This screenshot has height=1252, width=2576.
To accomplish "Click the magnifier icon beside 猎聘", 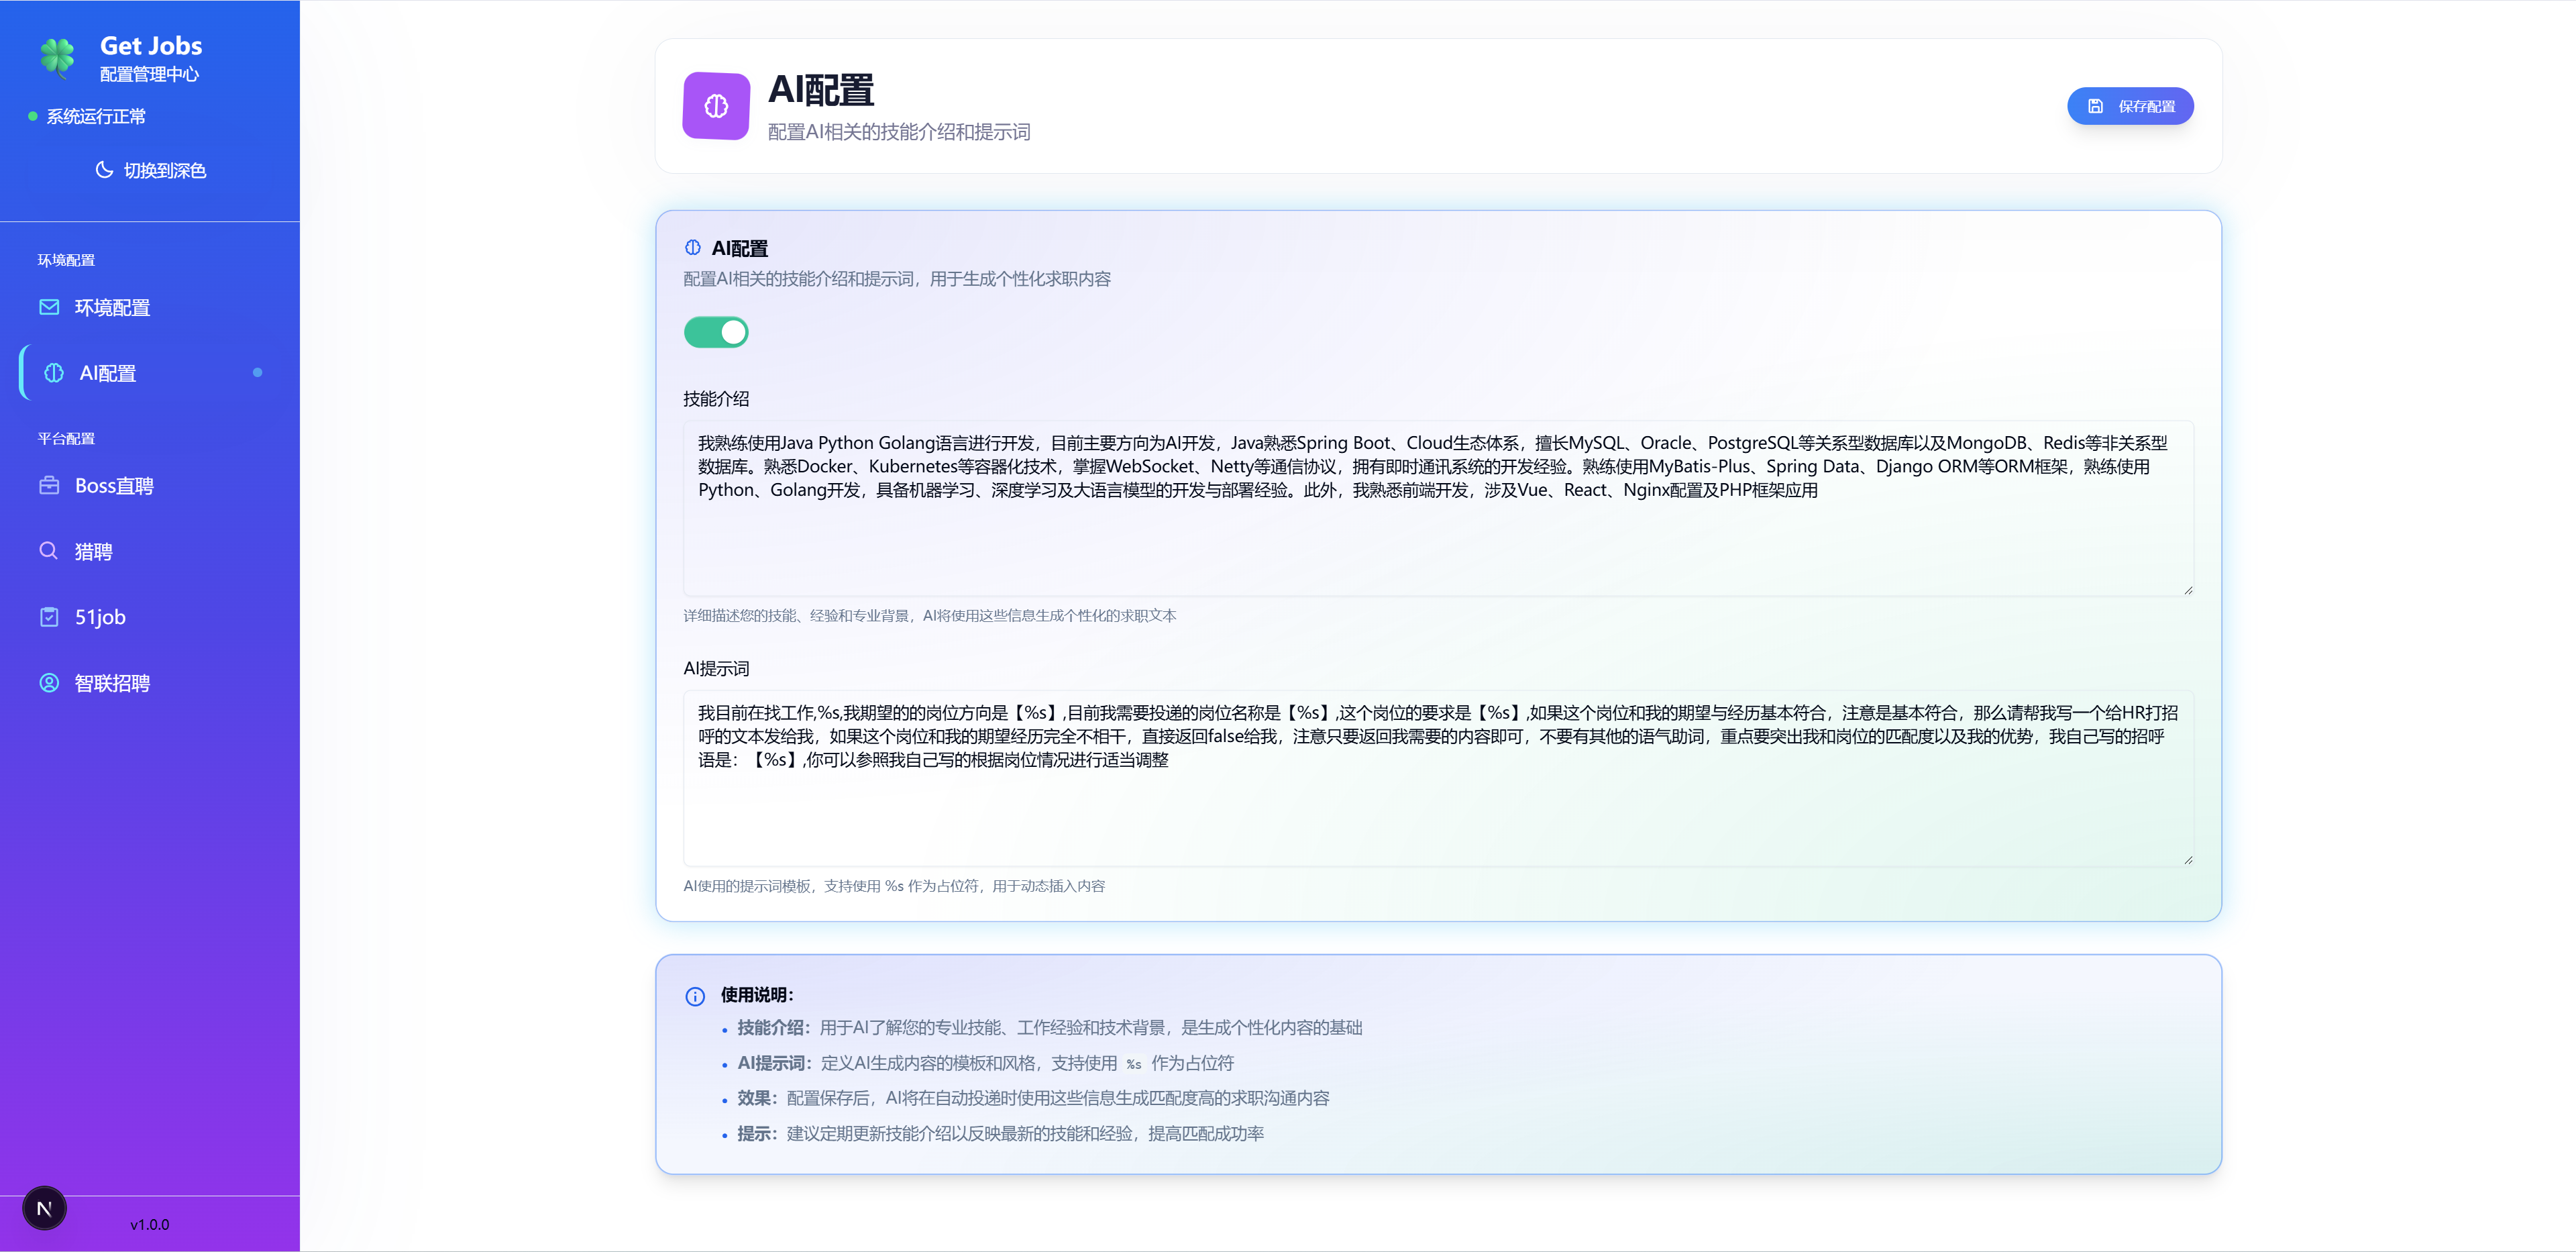I will [x=49, y=551].
